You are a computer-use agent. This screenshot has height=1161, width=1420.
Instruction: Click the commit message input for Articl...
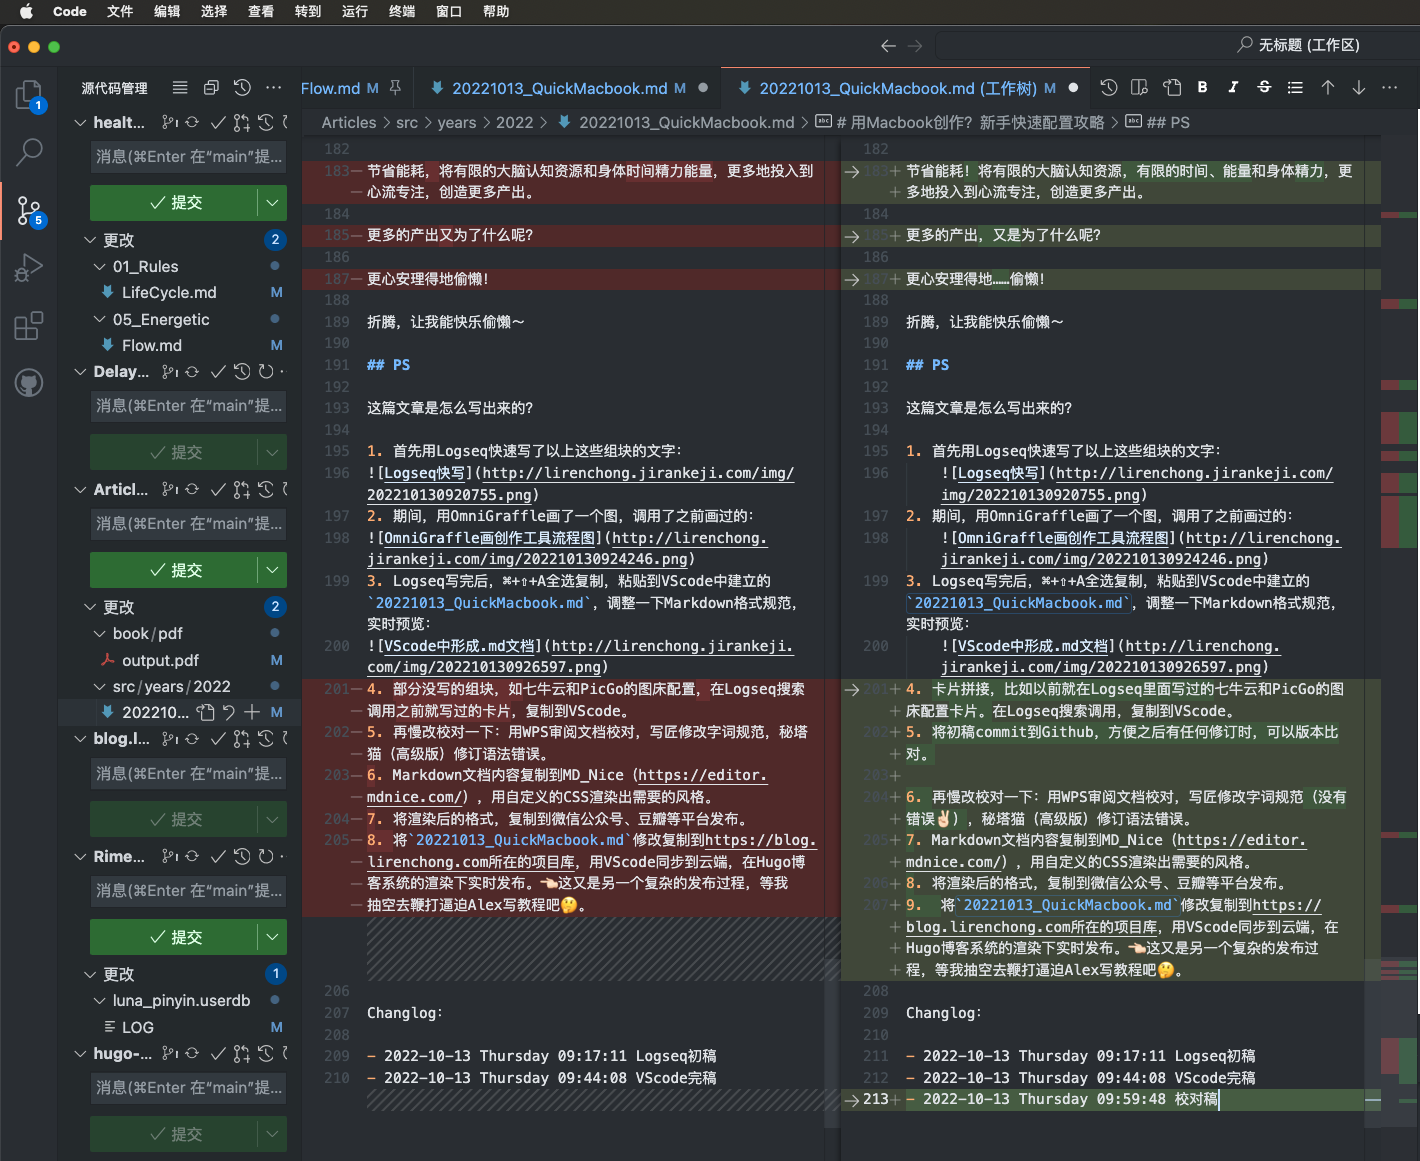pyautogui.click(x=189, y=523)
